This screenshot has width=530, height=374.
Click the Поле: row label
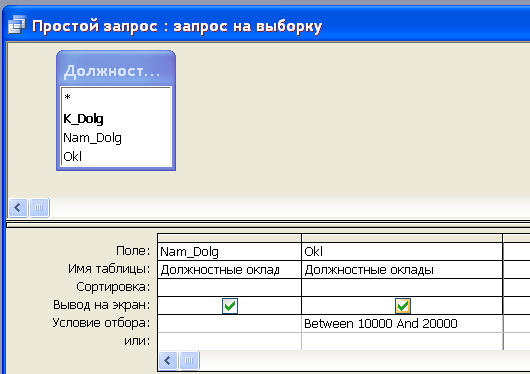coord(133,251)
